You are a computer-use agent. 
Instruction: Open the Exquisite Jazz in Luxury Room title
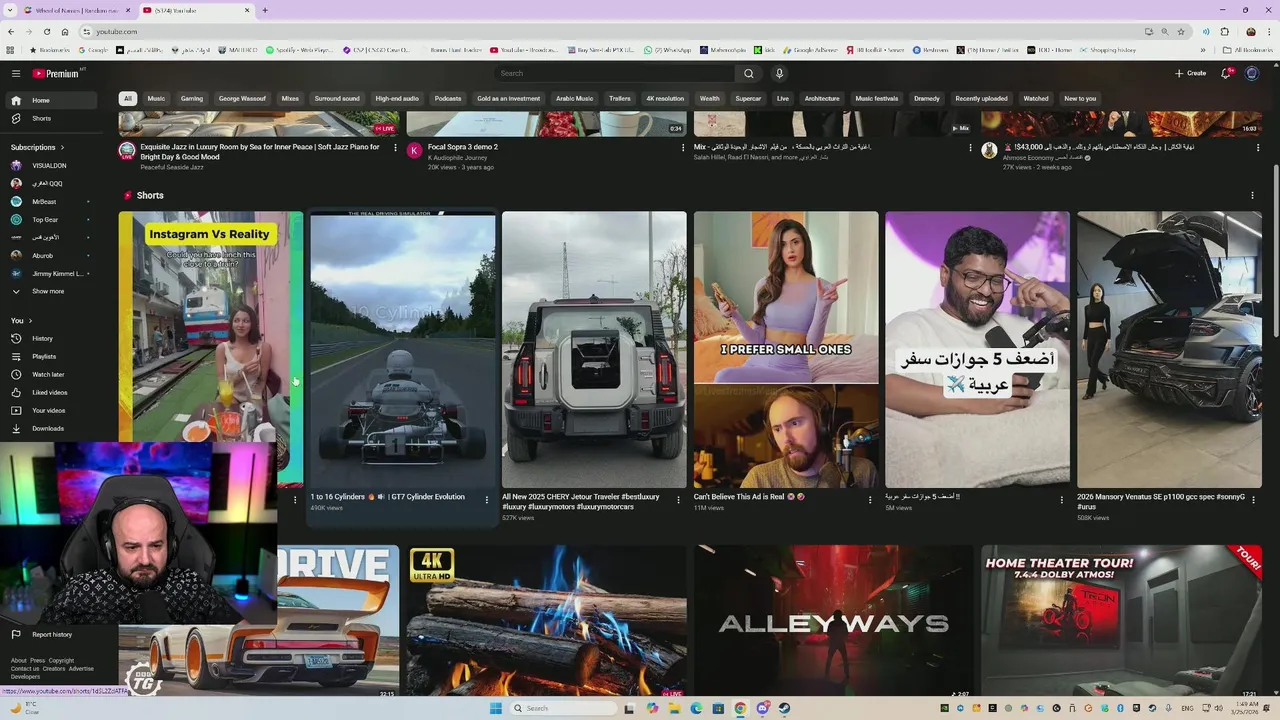(x=260, y=152)
